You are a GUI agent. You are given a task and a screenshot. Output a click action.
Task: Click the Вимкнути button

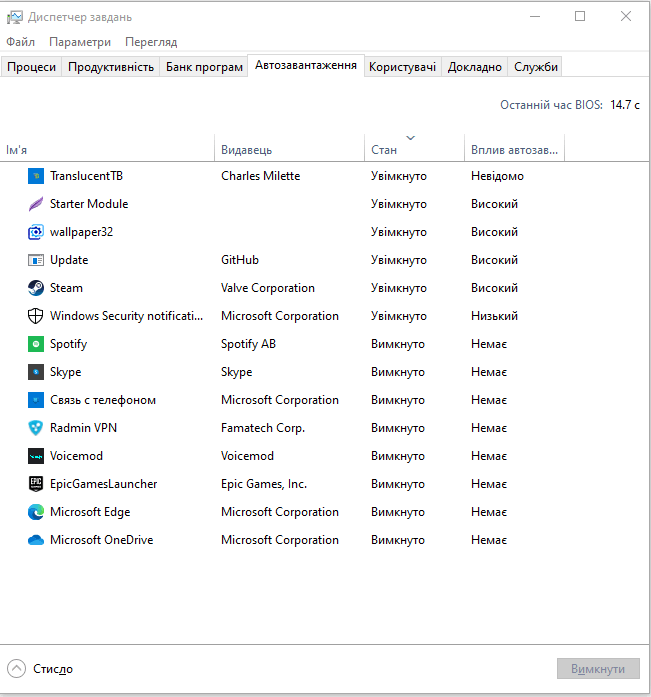[x=598, y=669]
